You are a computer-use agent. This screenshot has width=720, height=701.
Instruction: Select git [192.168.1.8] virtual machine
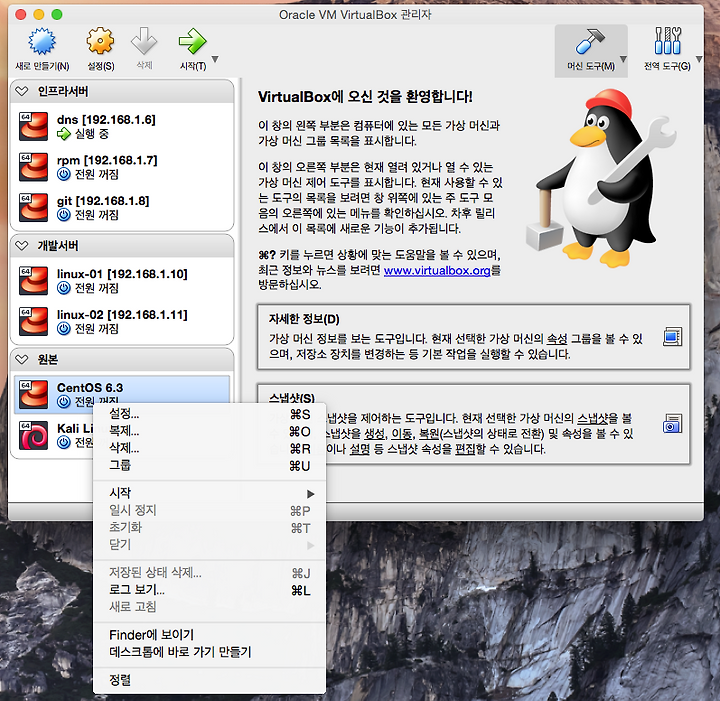[122, 207]
